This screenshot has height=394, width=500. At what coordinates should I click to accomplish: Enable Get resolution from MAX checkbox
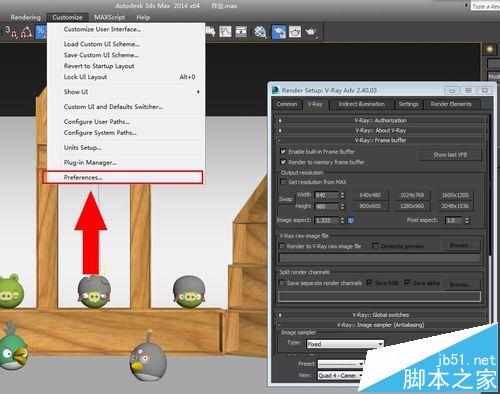coord(283,182)
